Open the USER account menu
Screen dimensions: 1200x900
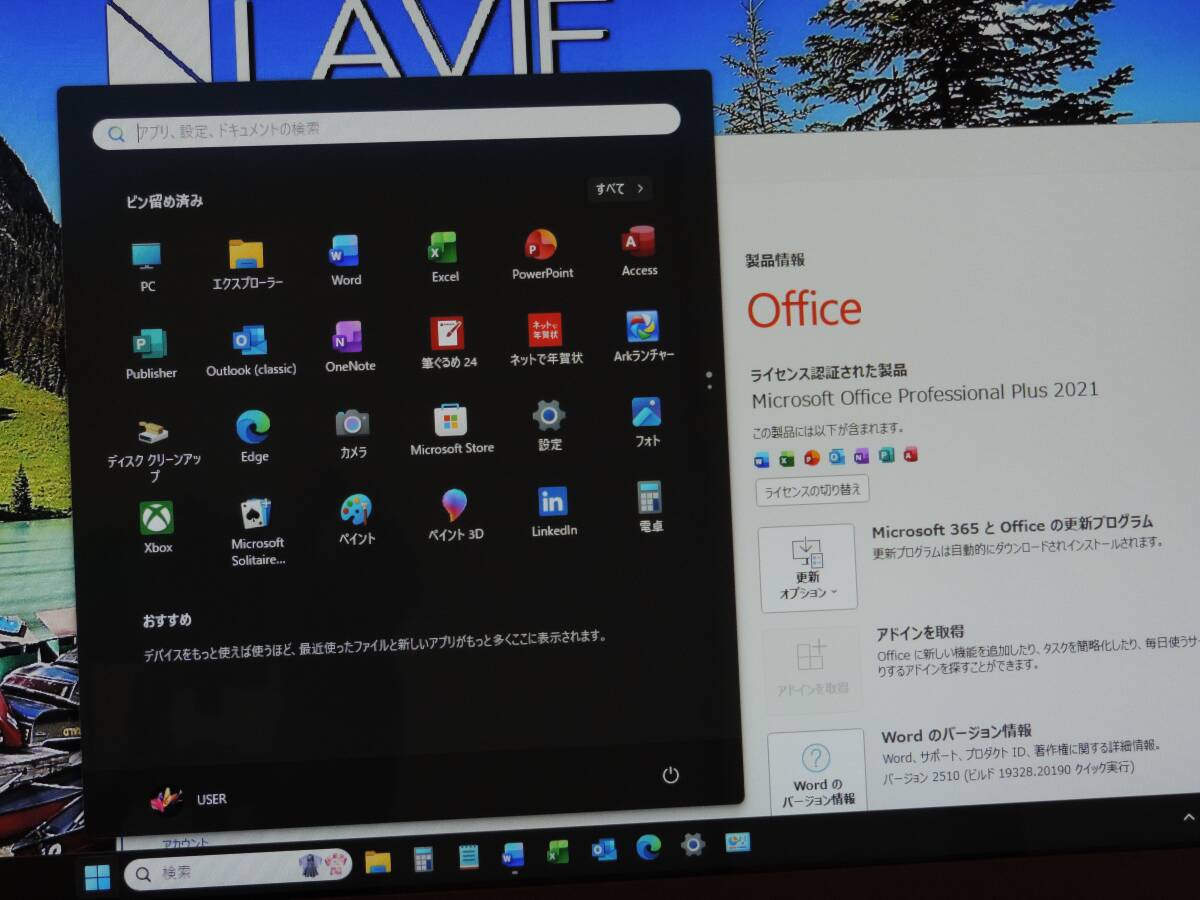[188, 799]
